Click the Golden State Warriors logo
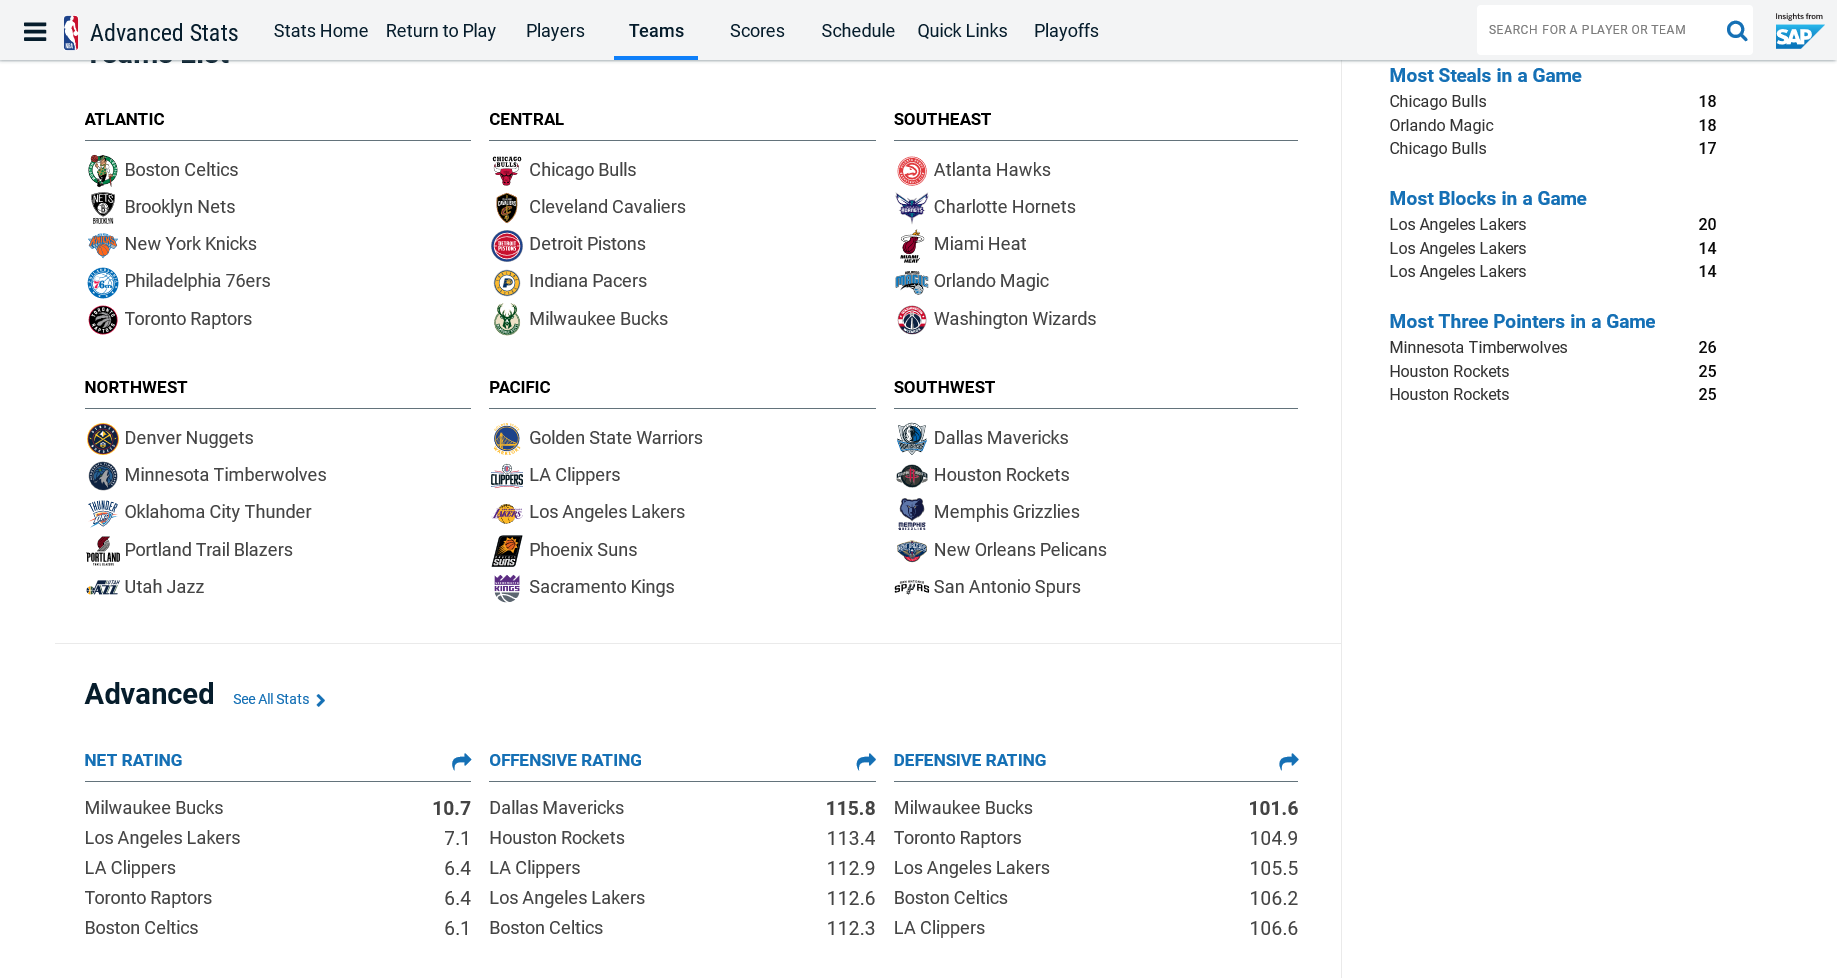Image resolution: width=1837 pixels, height=978 pixels. 507,439
